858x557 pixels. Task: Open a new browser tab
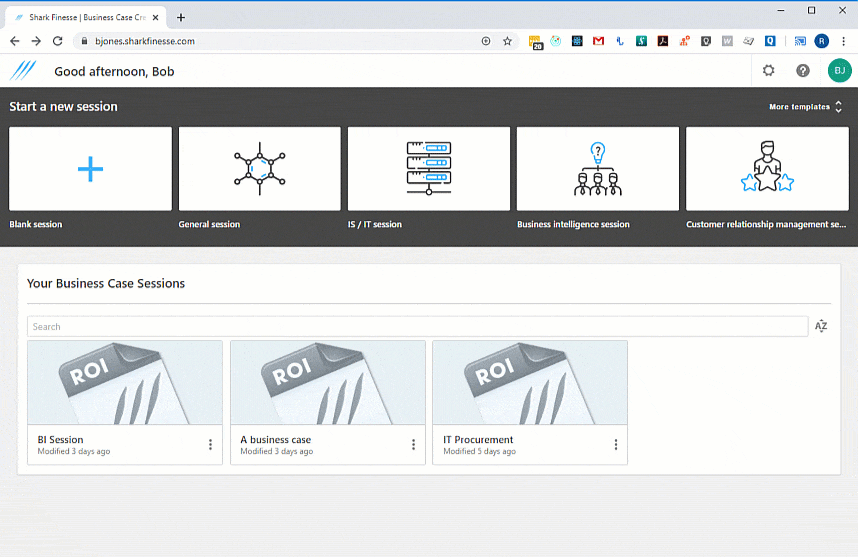[181, 18]
